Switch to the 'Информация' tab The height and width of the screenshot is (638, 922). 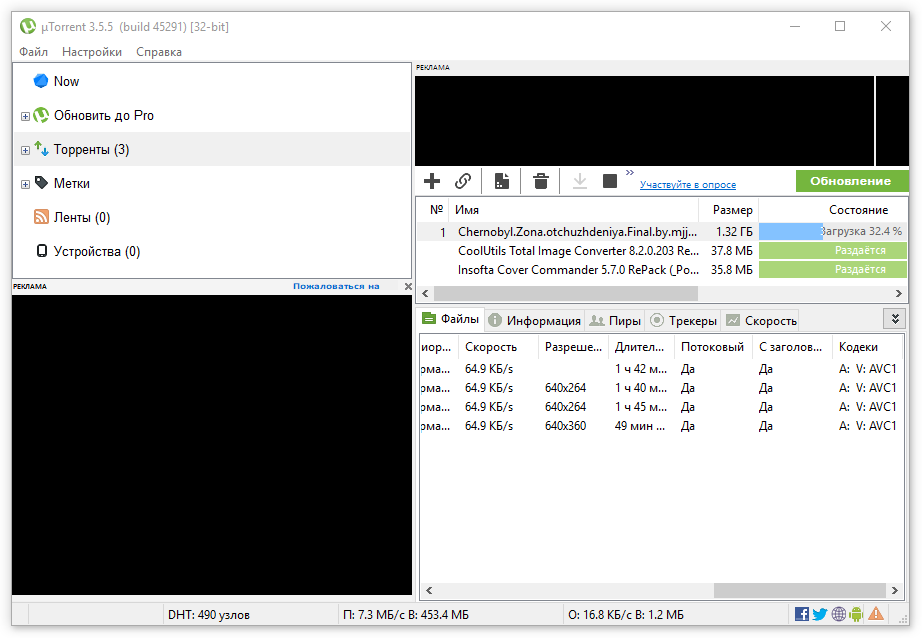tap(535, 320)
